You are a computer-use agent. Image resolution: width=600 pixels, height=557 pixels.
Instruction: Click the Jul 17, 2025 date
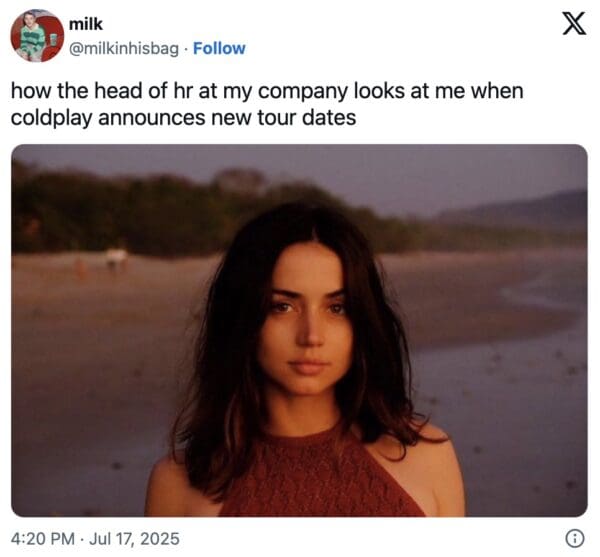click(x=135, y=539)
